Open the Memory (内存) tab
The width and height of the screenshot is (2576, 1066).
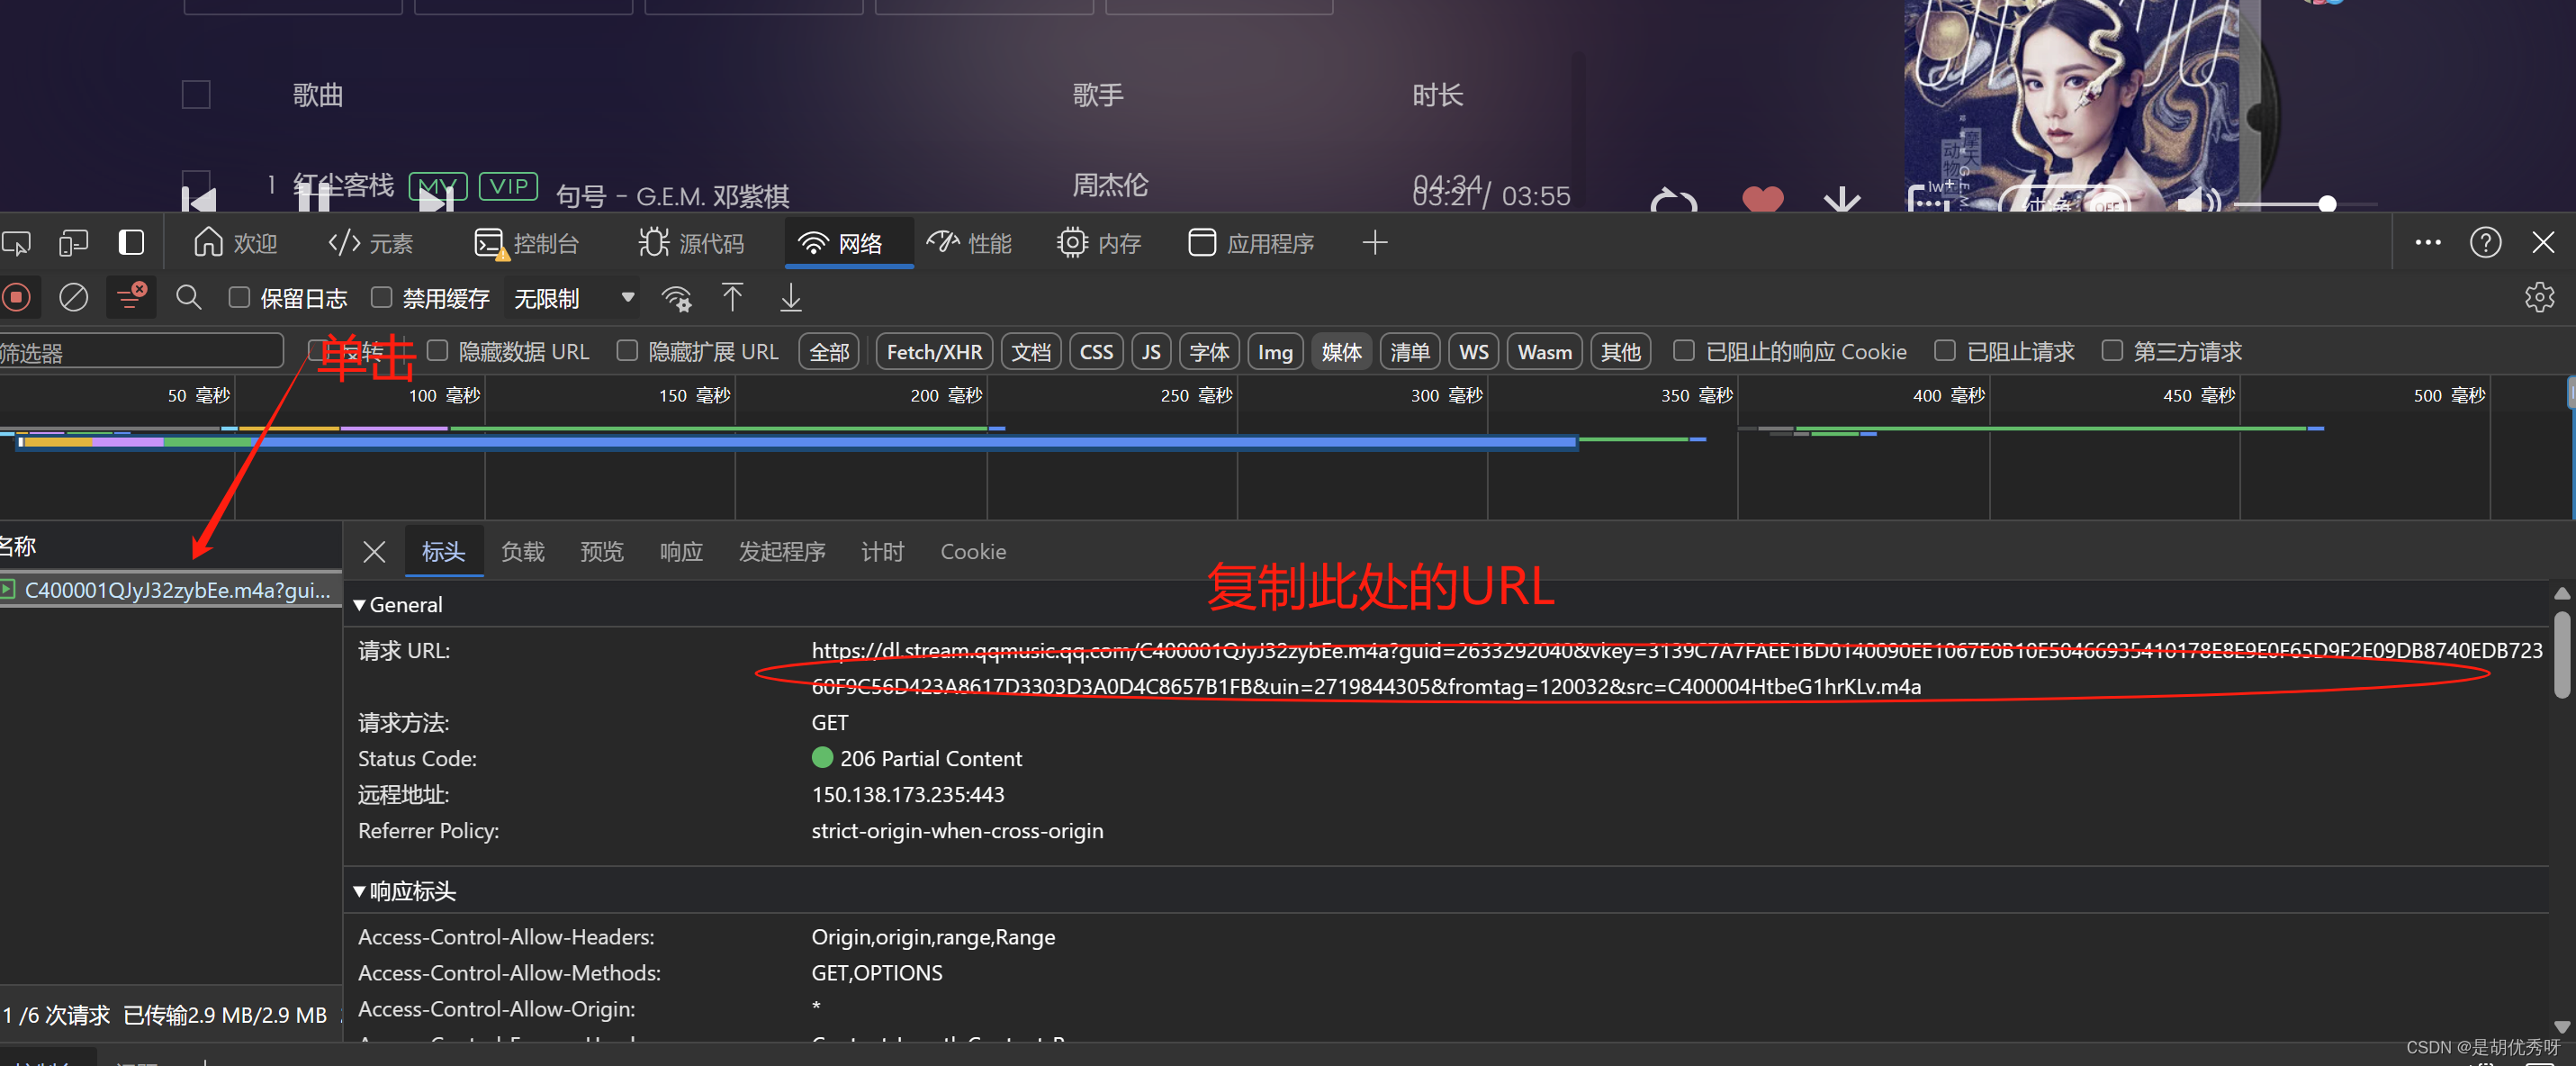pos(1099,243)
